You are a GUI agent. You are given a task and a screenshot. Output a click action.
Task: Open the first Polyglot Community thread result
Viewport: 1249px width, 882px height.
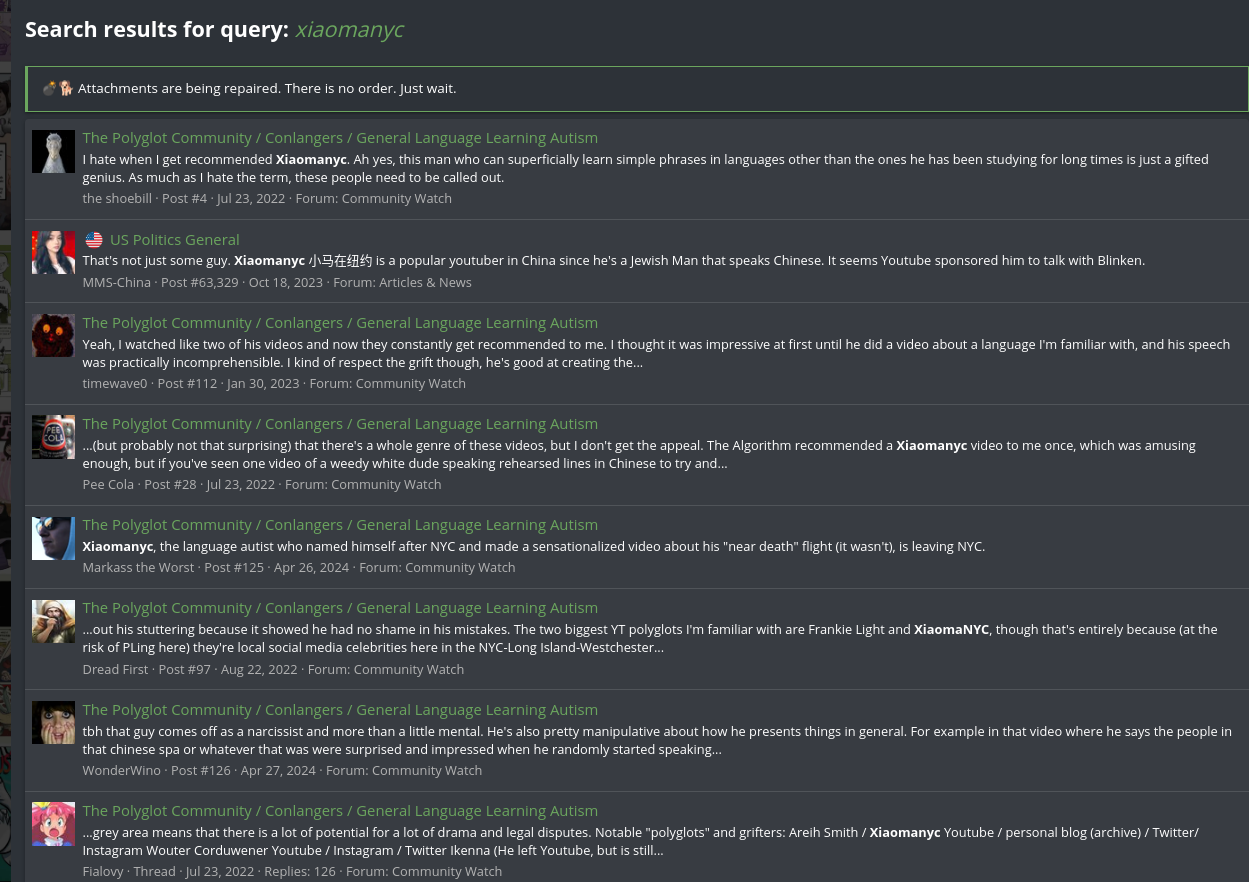(x=340, y=138)
